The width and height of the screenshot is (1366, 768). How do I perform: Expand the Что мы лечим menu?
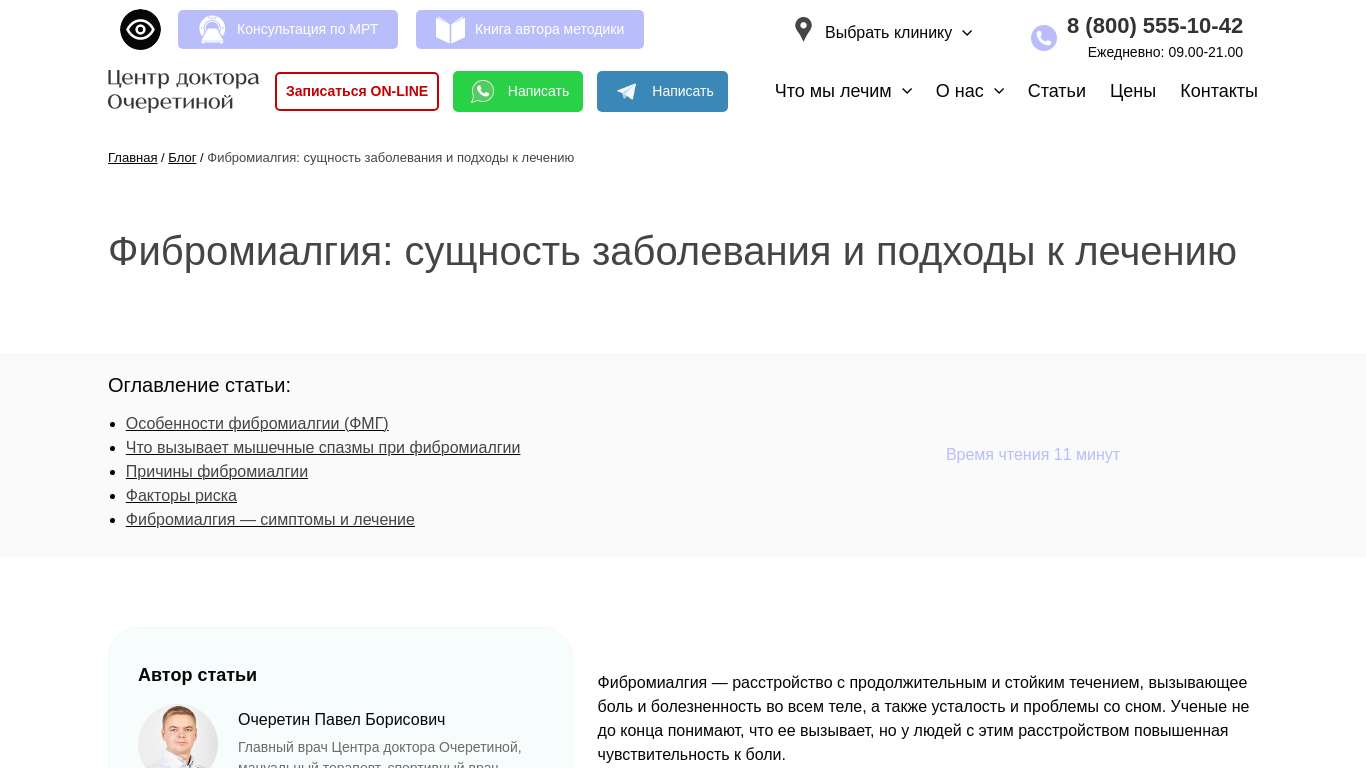(843, 91)
